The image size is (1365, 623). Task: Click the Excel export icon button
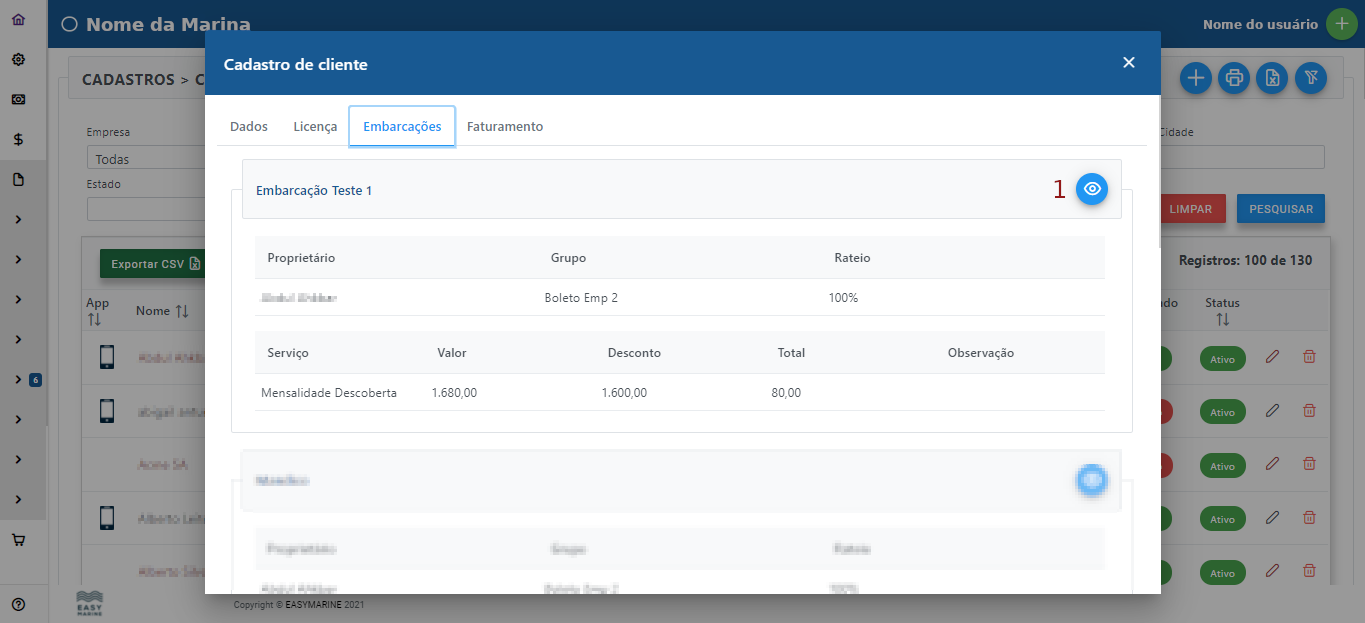[x=1272, y=78]
